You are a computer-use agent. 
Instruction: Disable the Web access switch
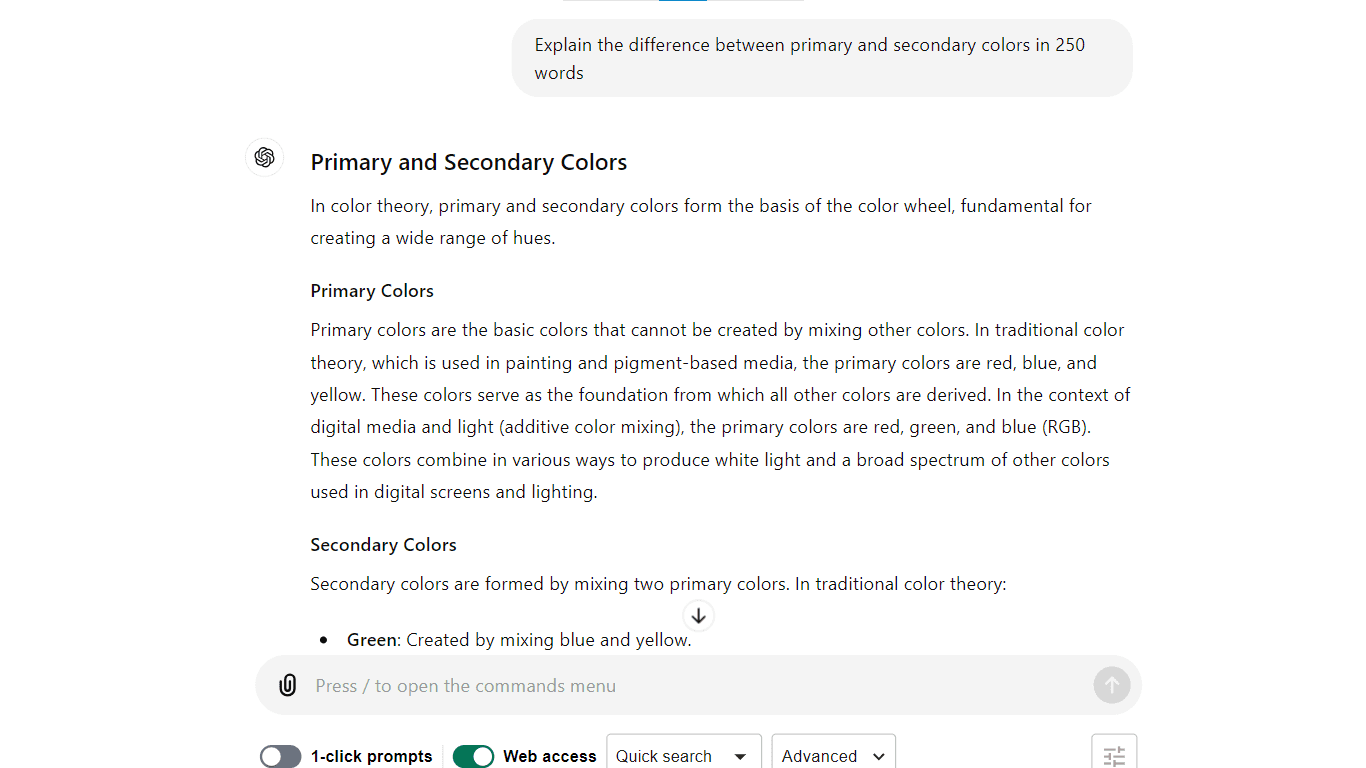[473, 756]
